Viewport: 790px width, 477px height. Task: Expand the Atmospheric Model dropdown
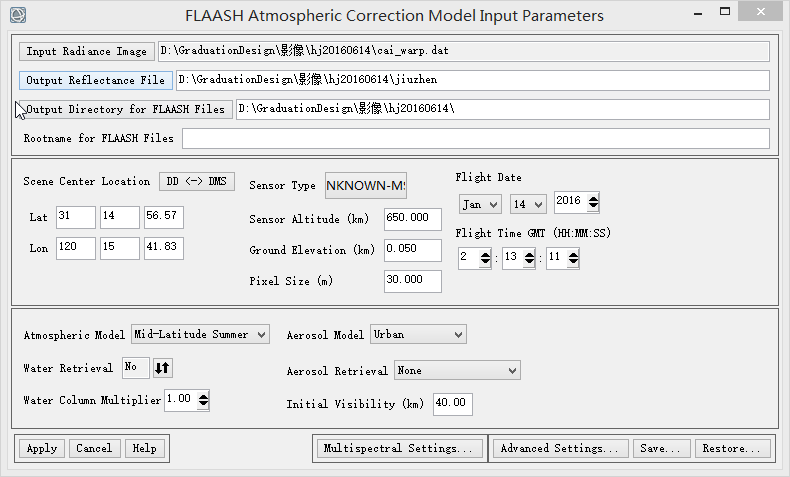point(201,334)
